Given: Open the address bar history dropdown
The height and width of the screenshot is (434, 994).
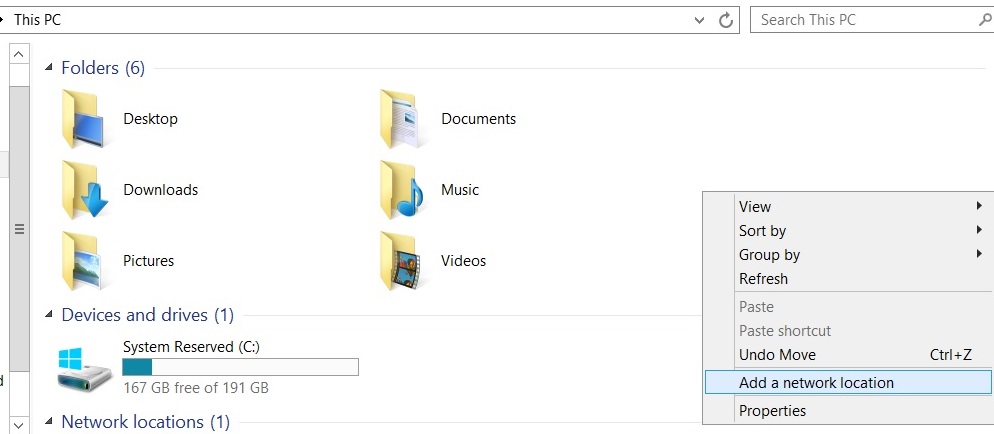Looking at the screenshot, I should coord(699,20).
